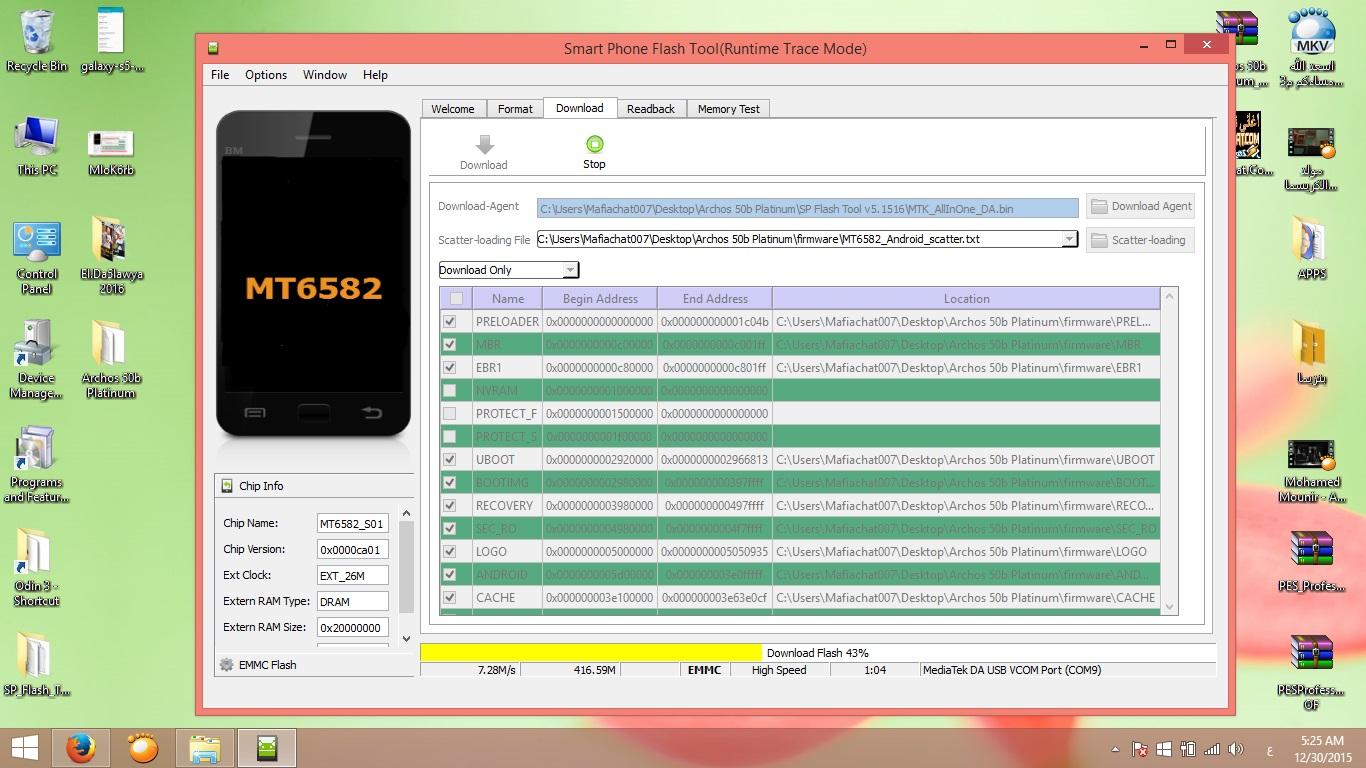Toggle the RECOVERY row checkbox
Image resolution: width=1366 pixels, height=768 pixels.
pyautogui.click(x=450, y=505)
